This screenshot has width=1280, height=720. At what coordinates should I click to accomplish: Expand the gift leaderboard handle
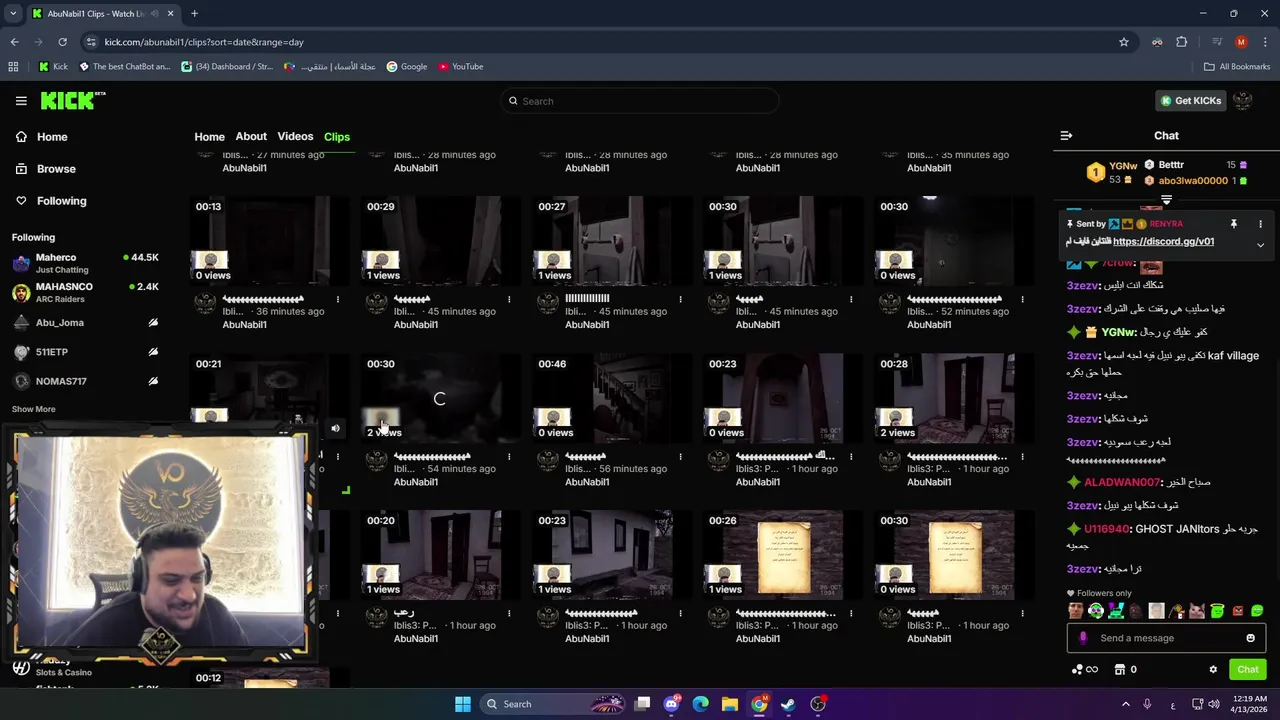(1166, 201)
